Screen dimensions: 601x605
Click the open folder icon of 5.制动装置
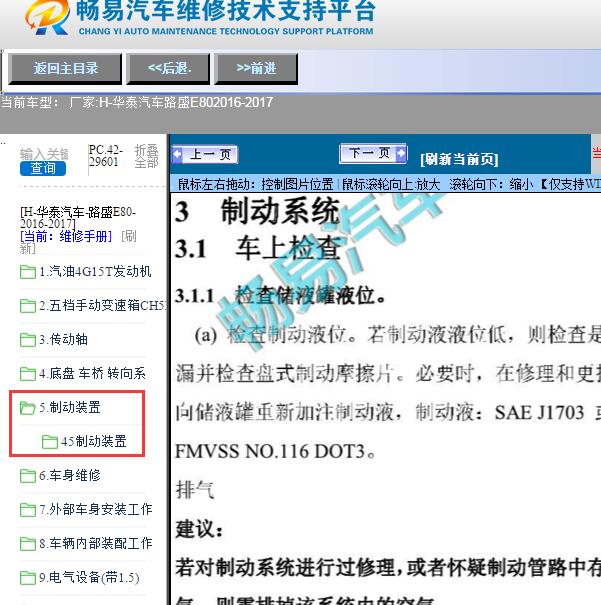[x=28, y=408]
